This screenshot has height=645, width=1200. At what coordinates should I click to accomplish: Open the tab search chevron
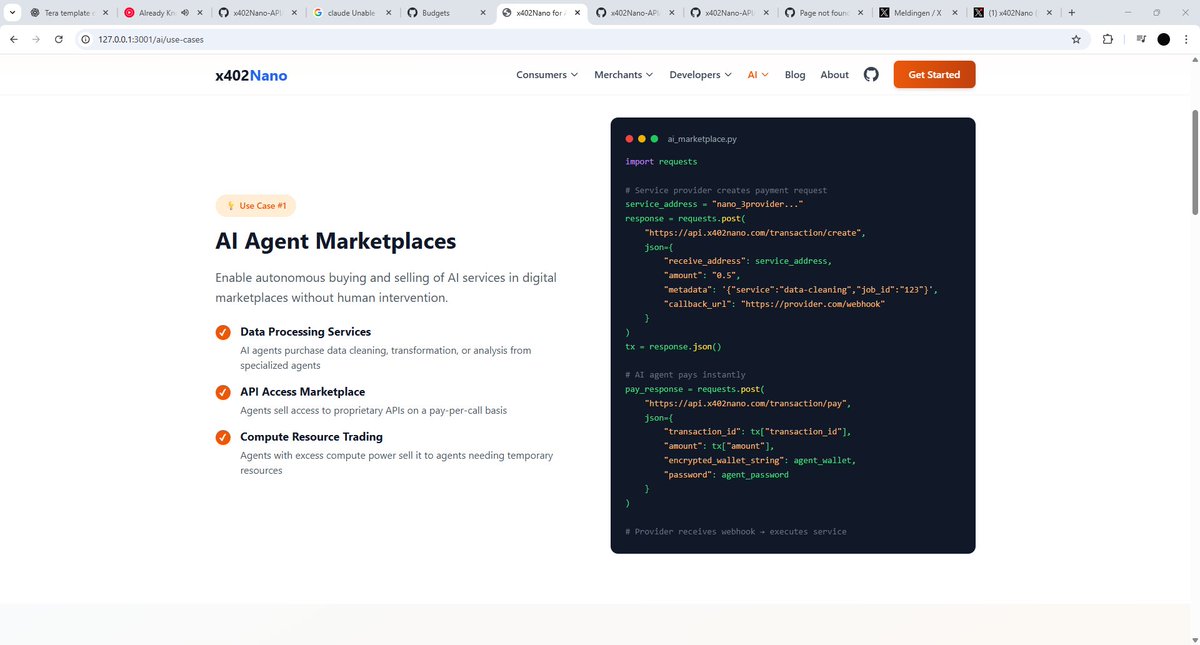10,13
